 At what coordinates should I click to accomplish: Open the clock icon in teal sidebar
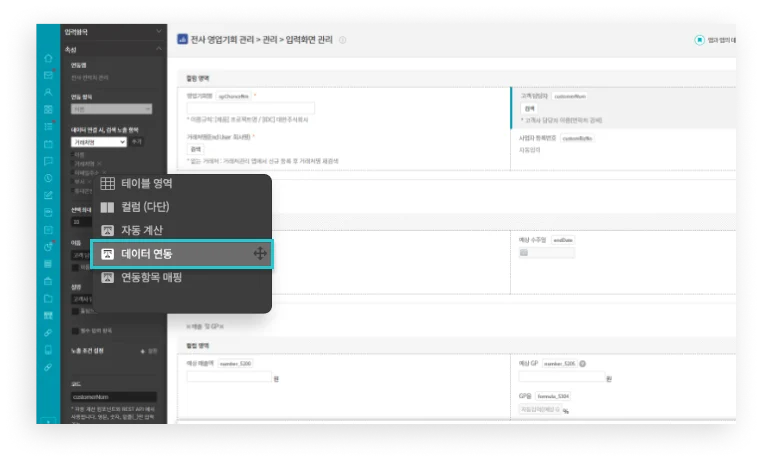point(48,178)
